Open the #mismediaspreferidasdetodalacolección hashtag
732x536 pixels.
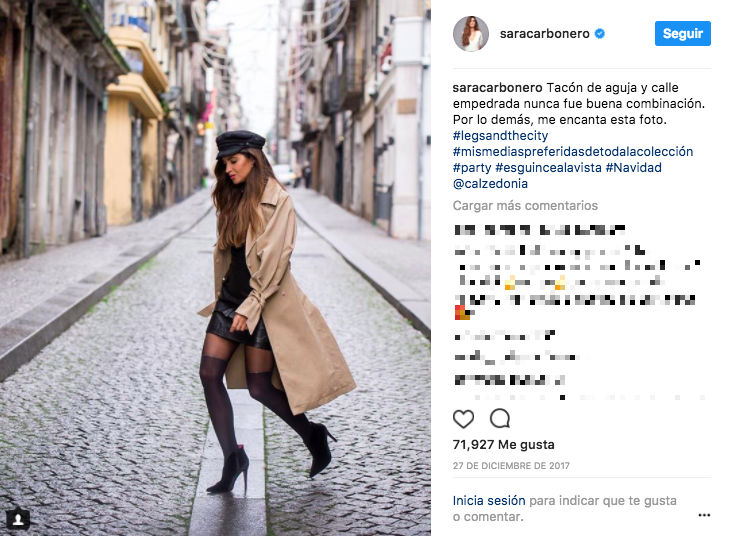[x=573, y=152]
